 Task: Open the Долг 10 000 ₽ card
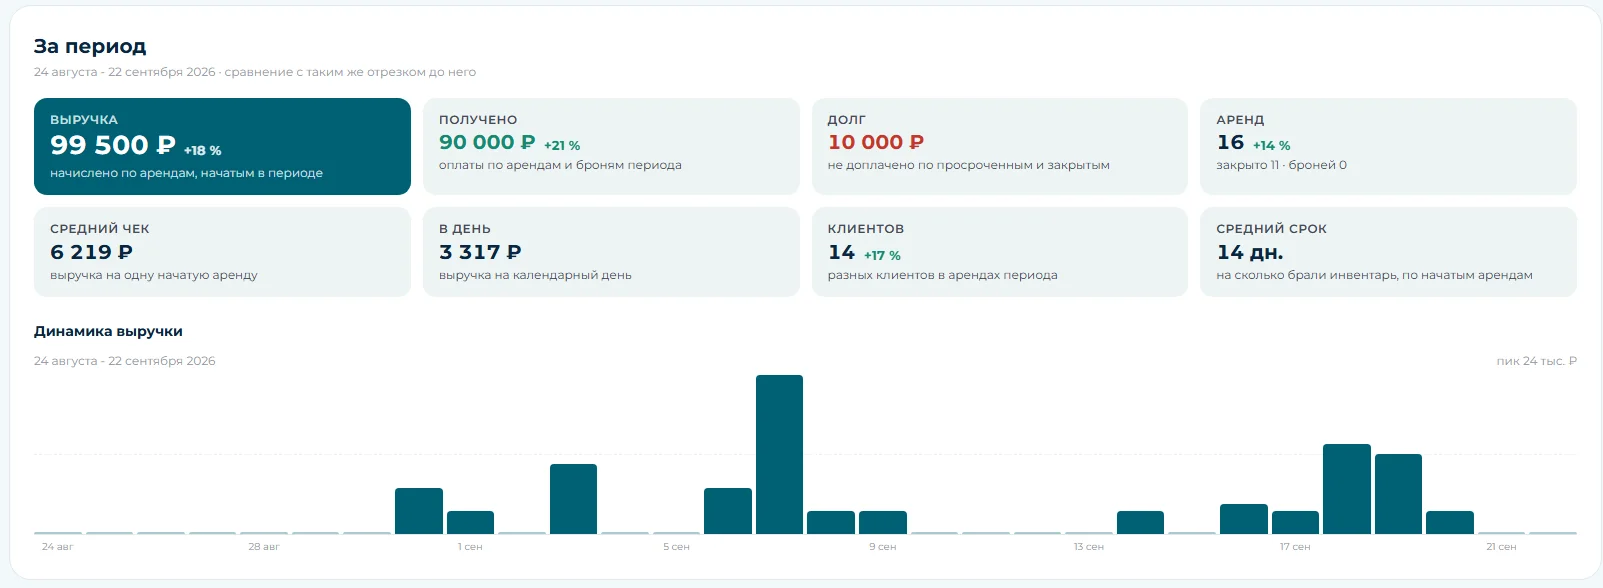click(x=999, y=146)
